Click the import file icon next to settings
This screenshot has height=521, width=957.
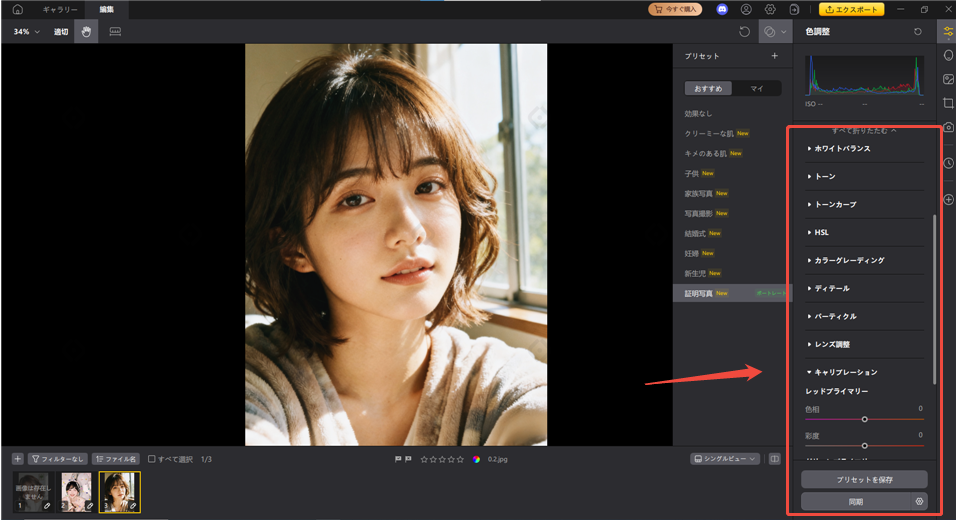pyautogui.click(x=794, y=9)
